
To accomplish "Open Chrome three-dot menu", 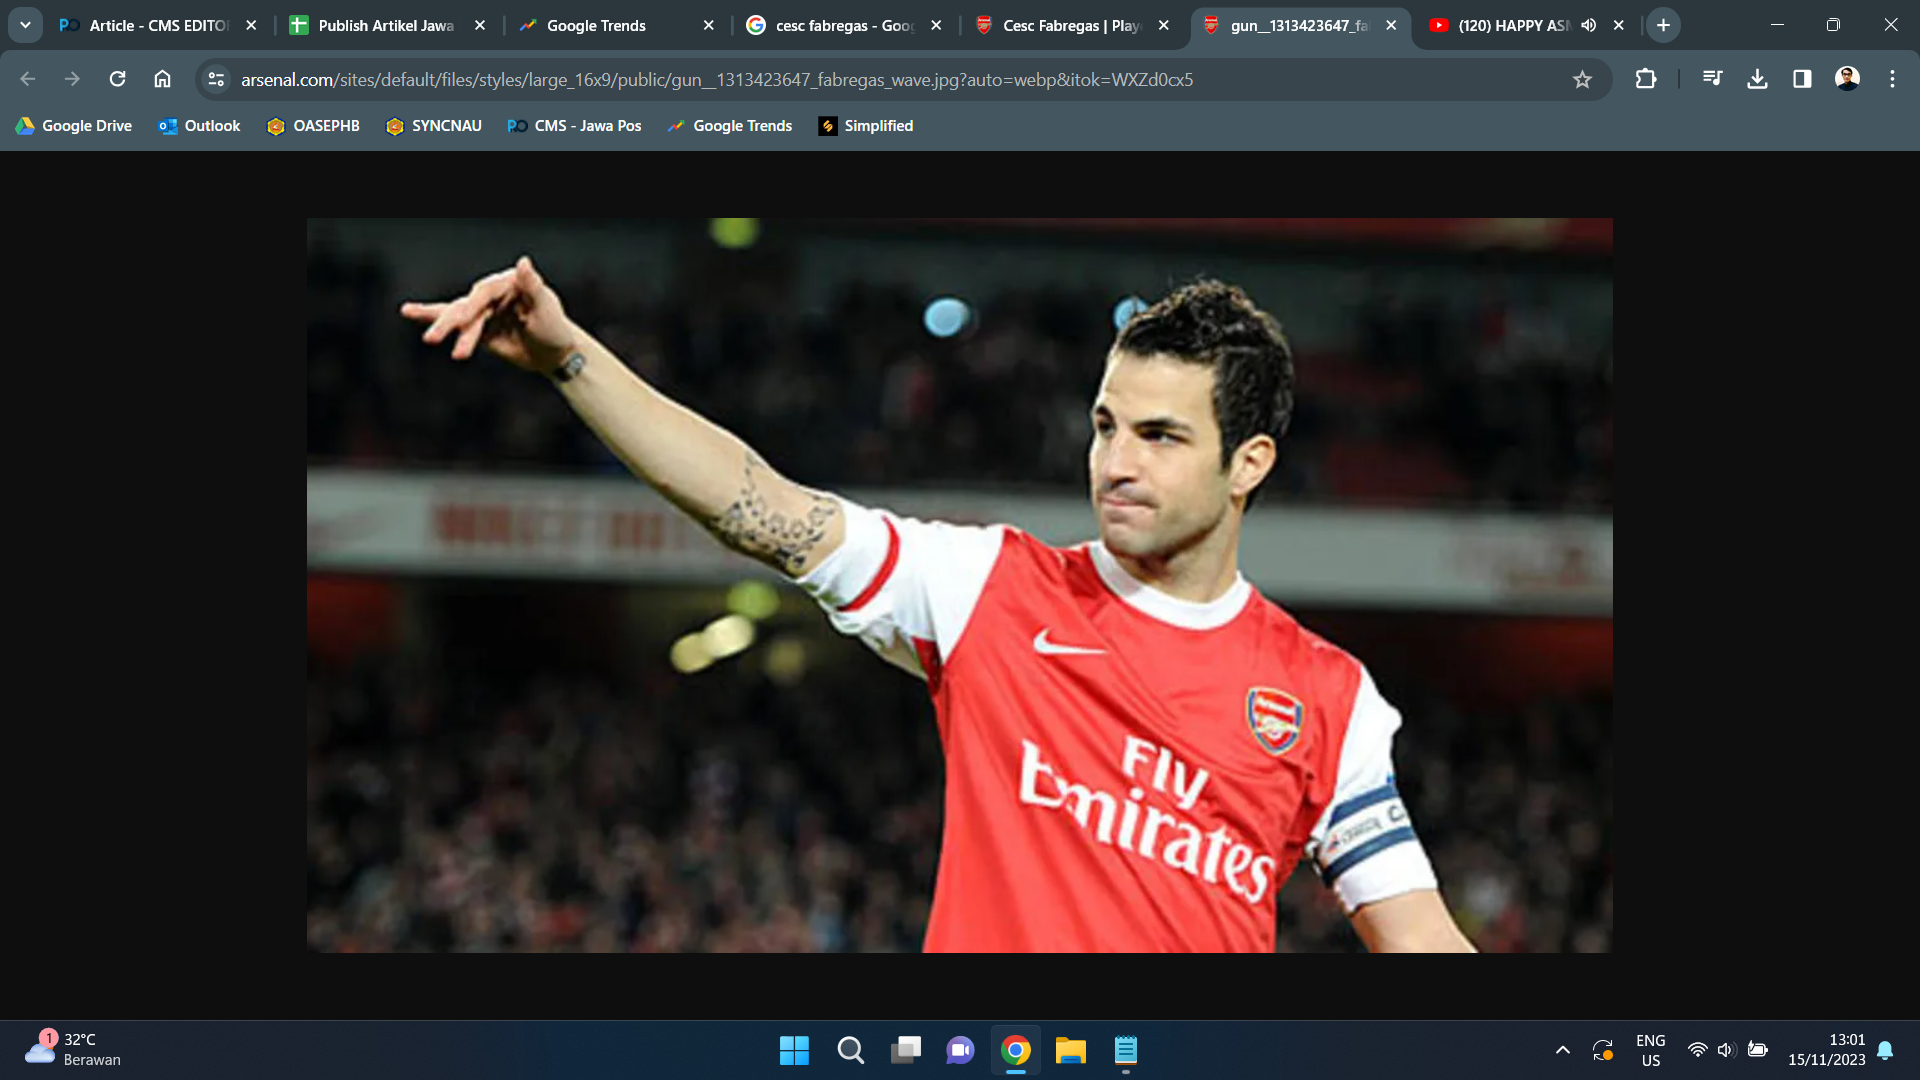I will pyautogui.click(x=1892, y=79).
